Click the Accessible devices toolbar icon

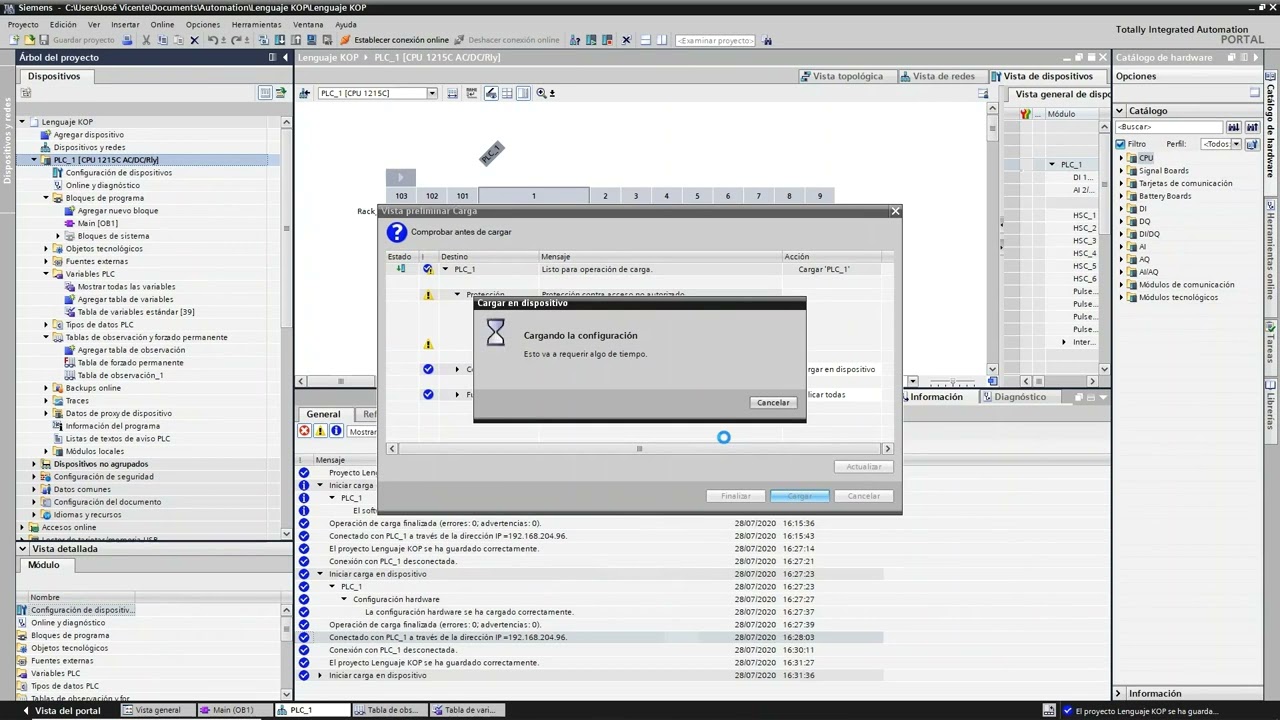pyautogui.click(x=575, y=40)
